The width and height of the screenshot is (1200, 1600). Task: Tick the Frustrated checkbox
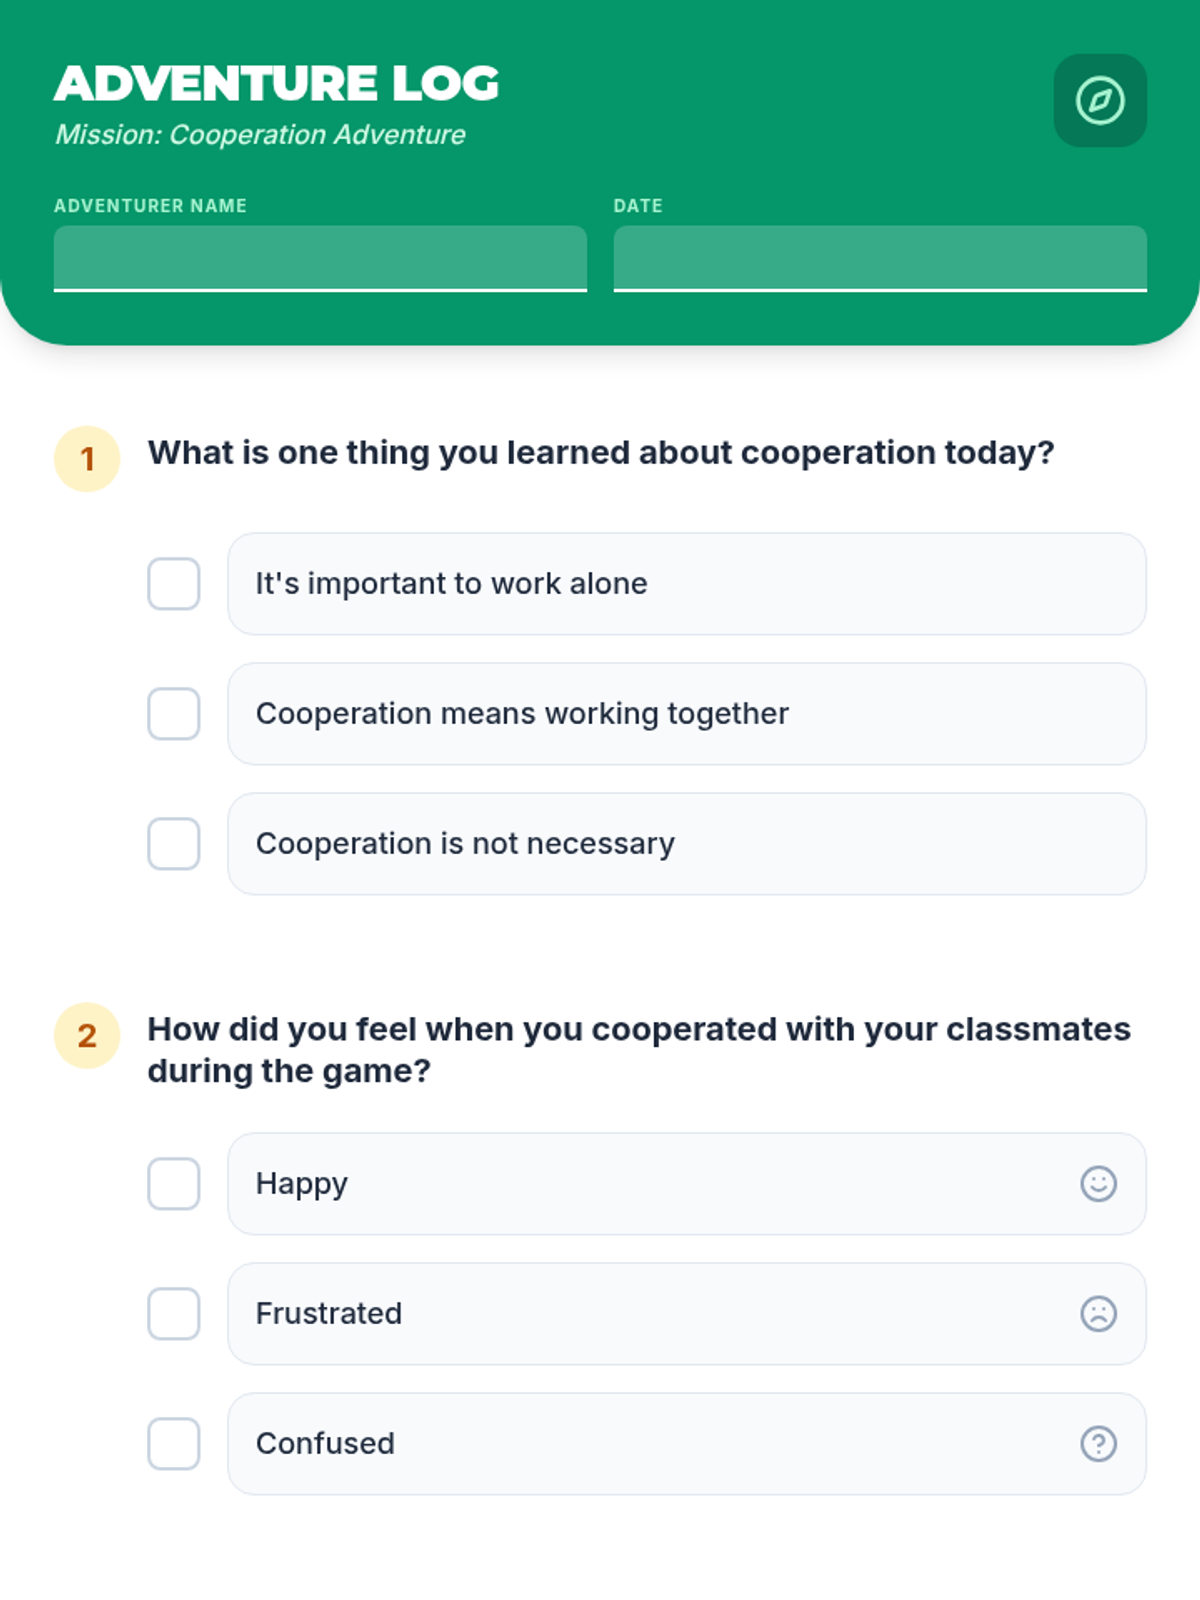click(x=174, y=1314)
